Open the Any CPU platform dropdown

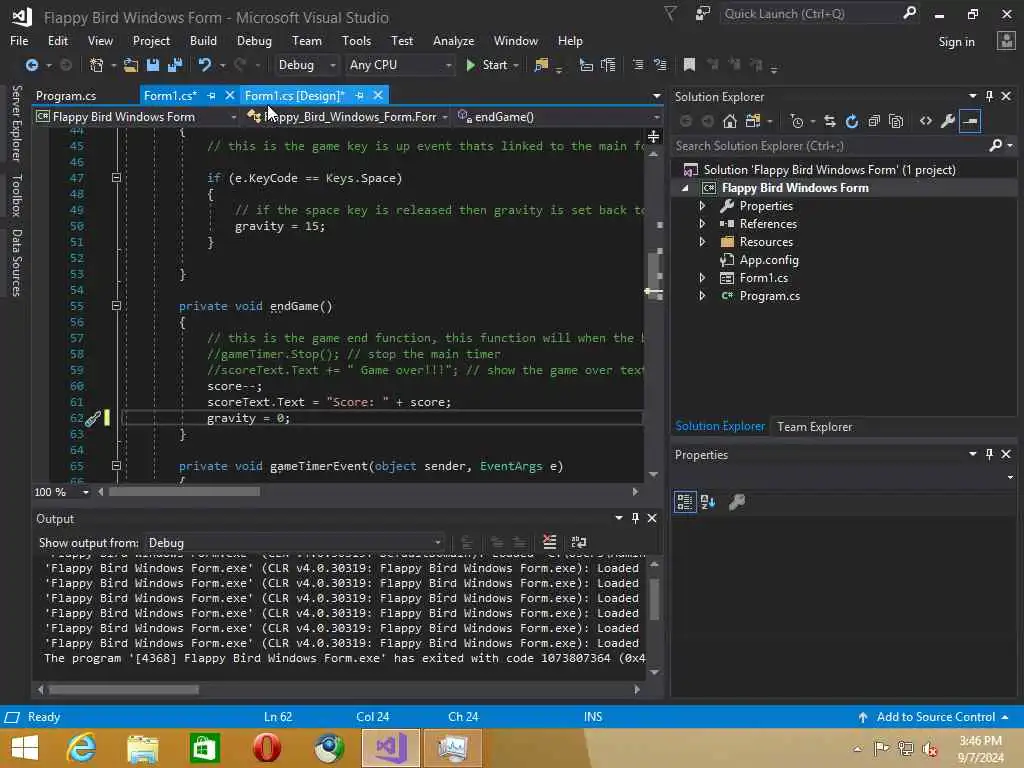400,65
